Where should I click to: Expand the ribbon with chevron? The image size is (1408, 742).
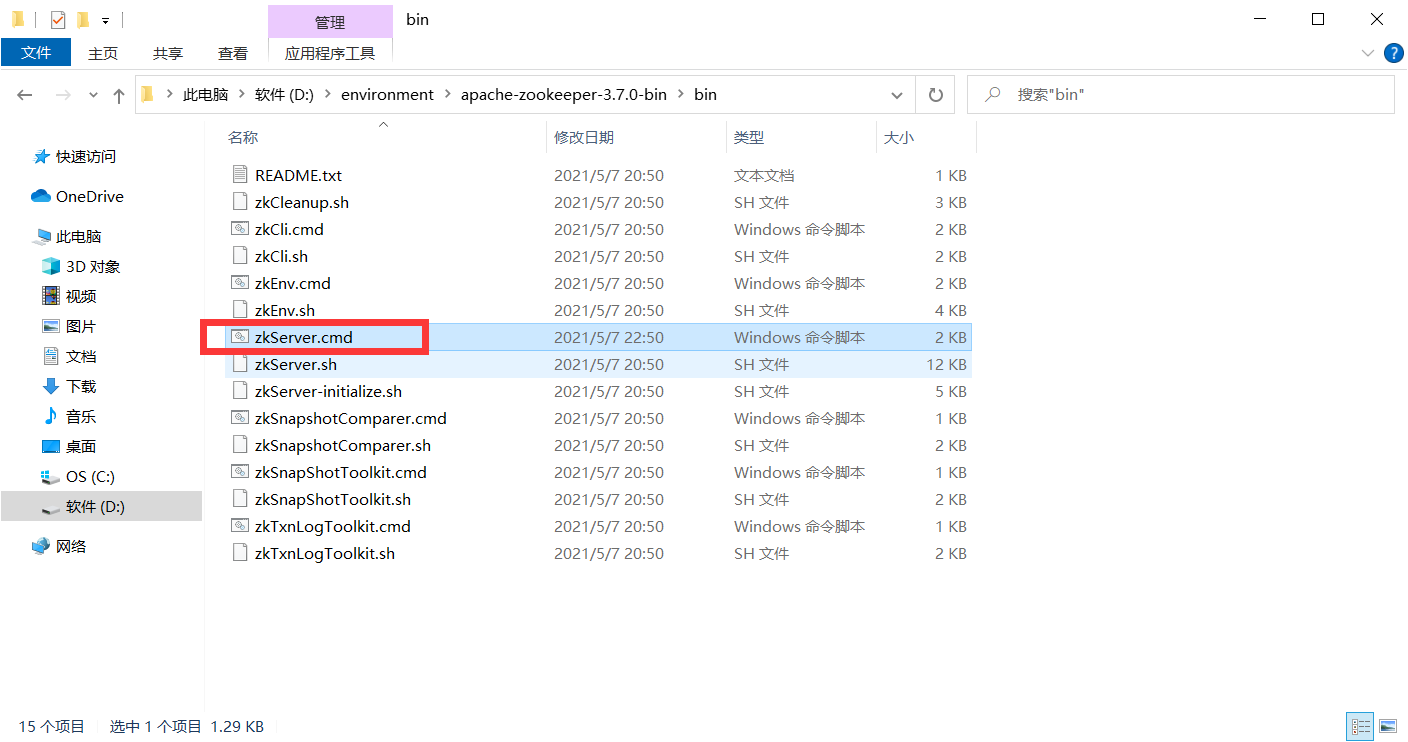tap(1367, 53)
